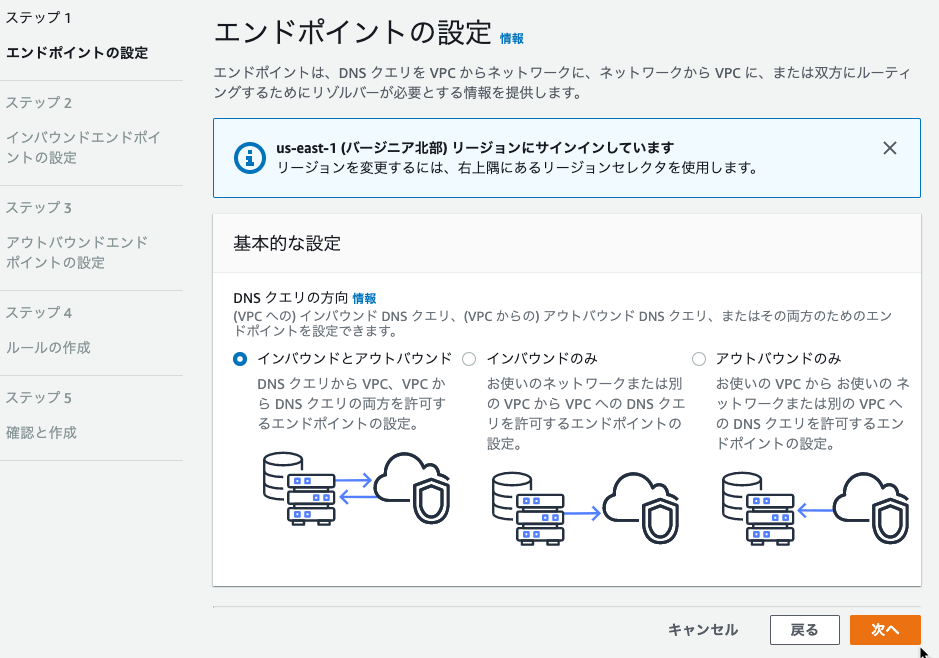The height and width of the screenshot is (658, 939).
Task: Click the server stack icon under インバウンドのみ
Action: (528, 509)
